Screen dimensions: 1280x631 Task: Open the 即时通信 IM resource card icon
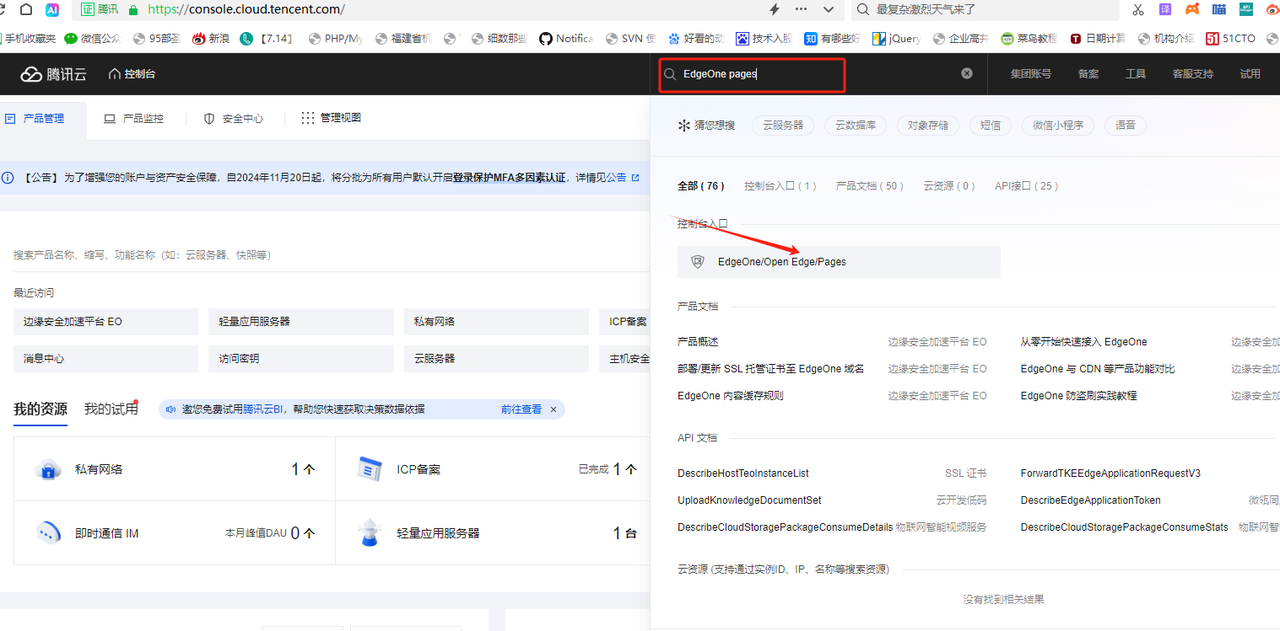pos(49,533)
